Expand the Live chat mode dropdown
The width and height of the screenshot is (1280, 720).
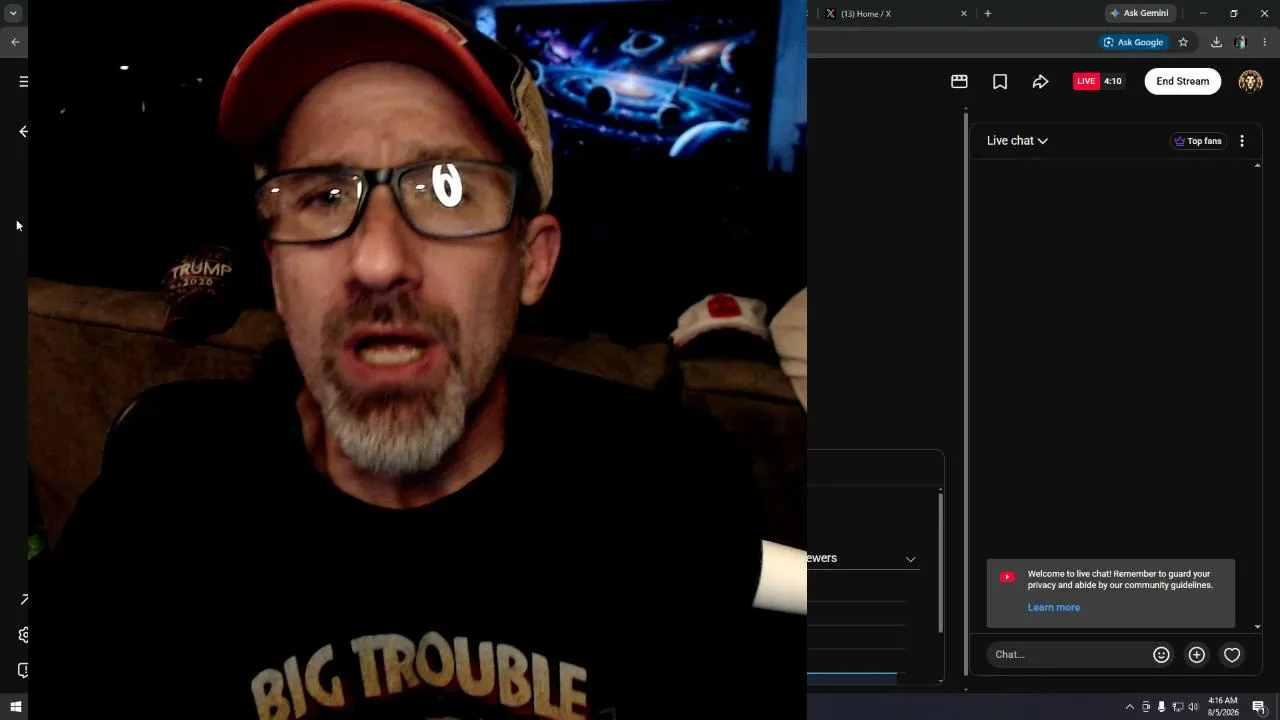pos(1017,141)
